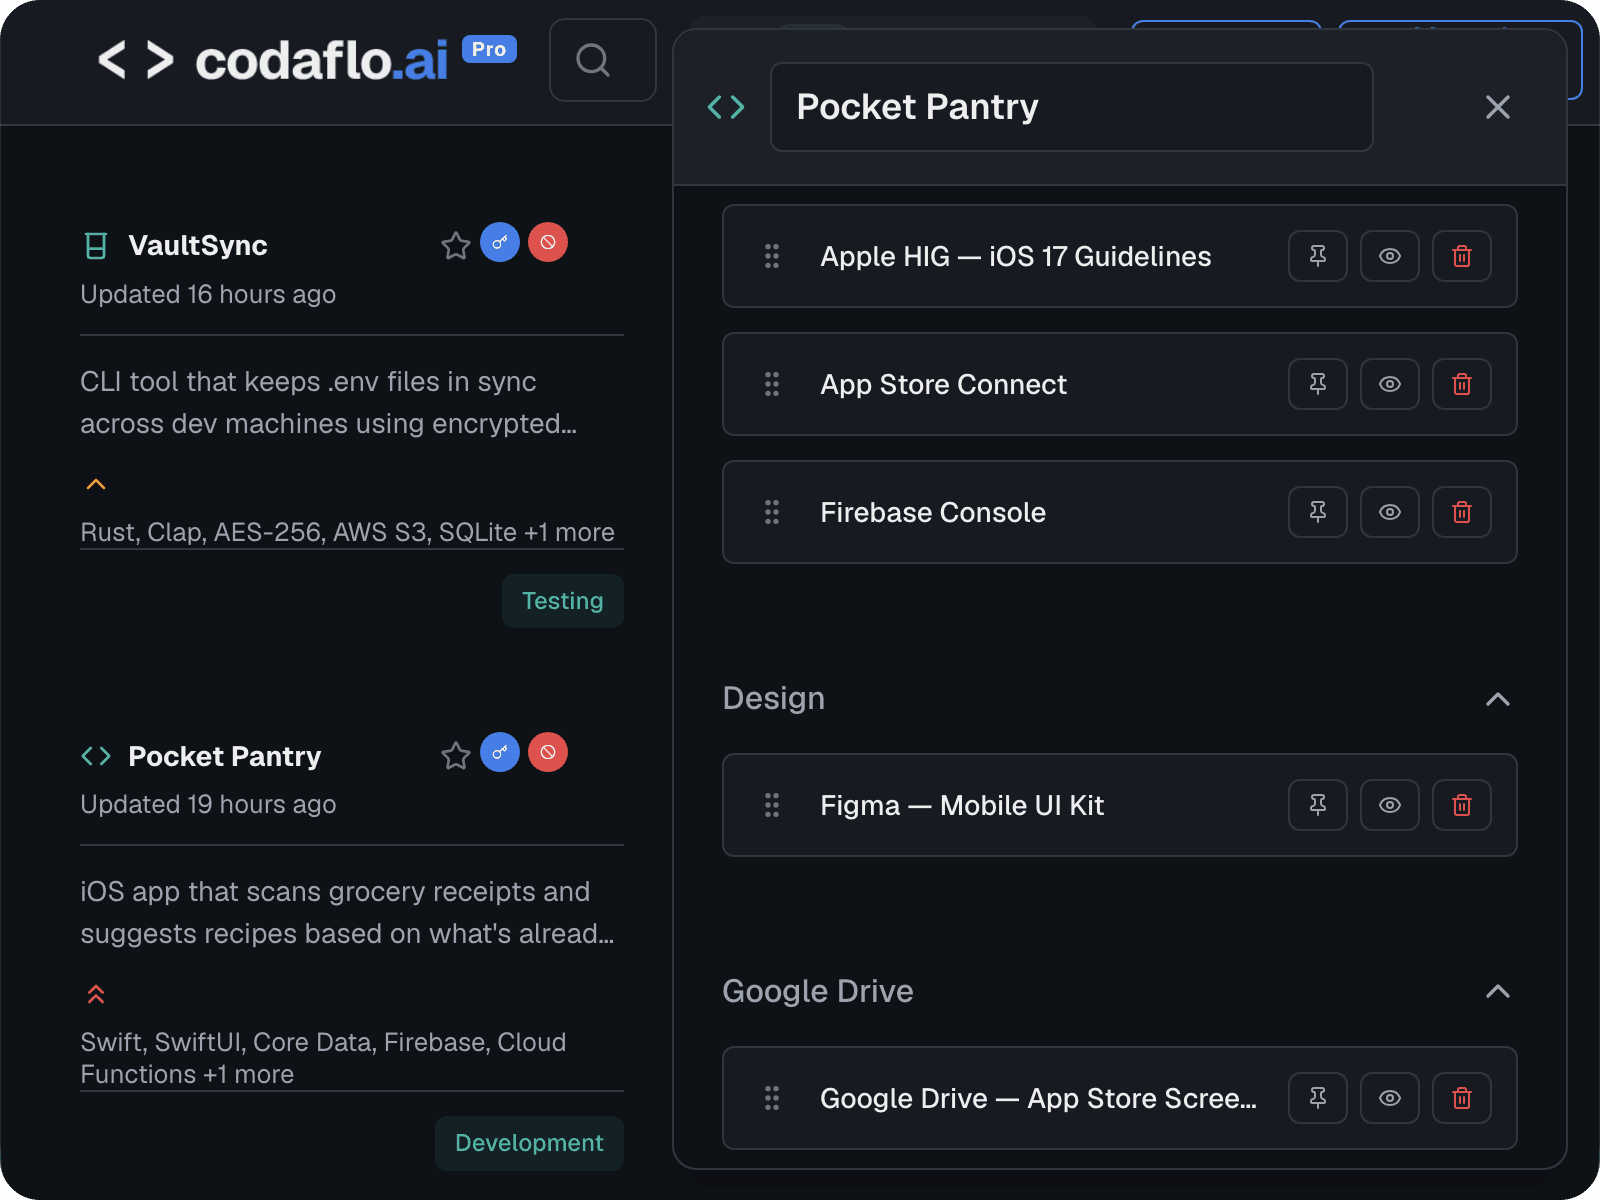The width and height of the screenshot is (1600, 1200).
Task: Collapse the Google Drive section
Action: (x=1497, y=991)
